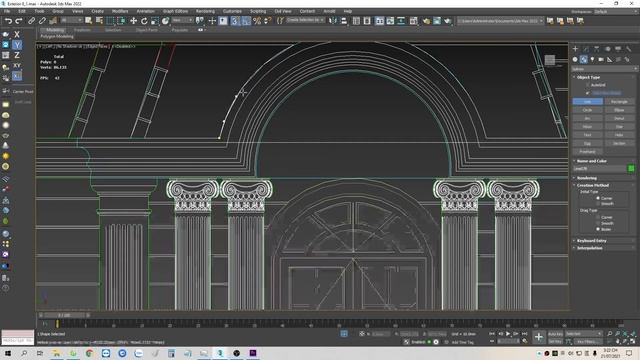Toggle the Percent Snap button
The height and width of the screenshot is (360, 640).
coord(257,21)
